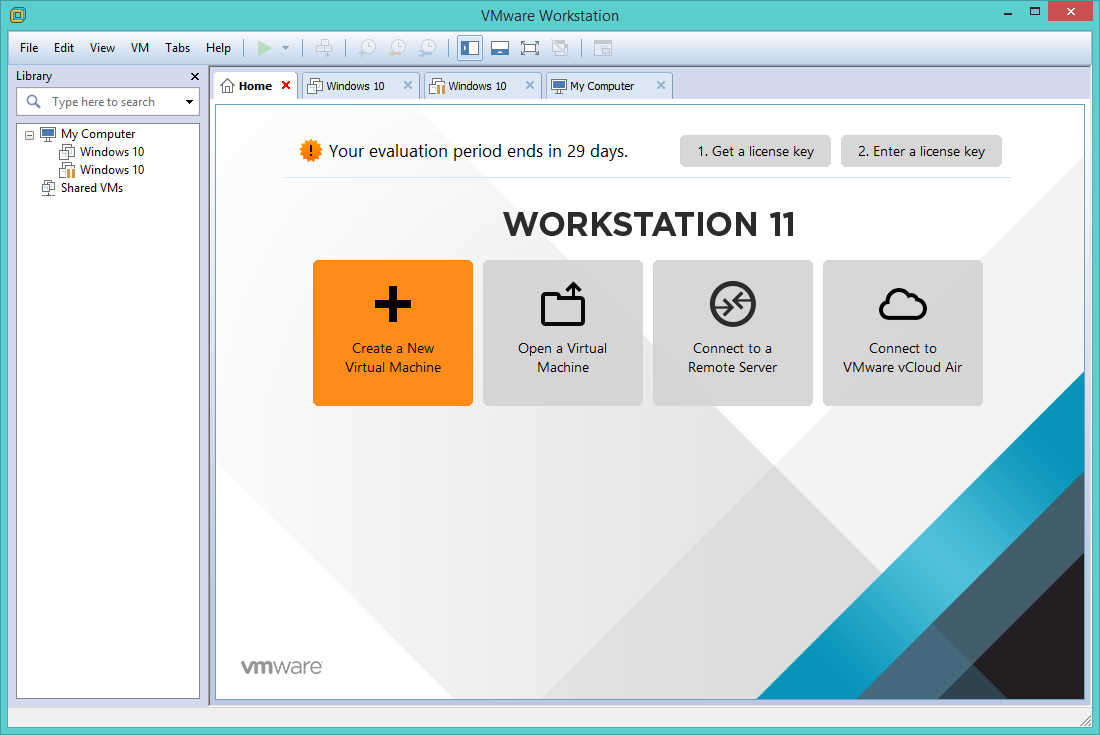This screenshot has height=735, width=1100.
Task: Open the File menu
Action: coord(29,48)
